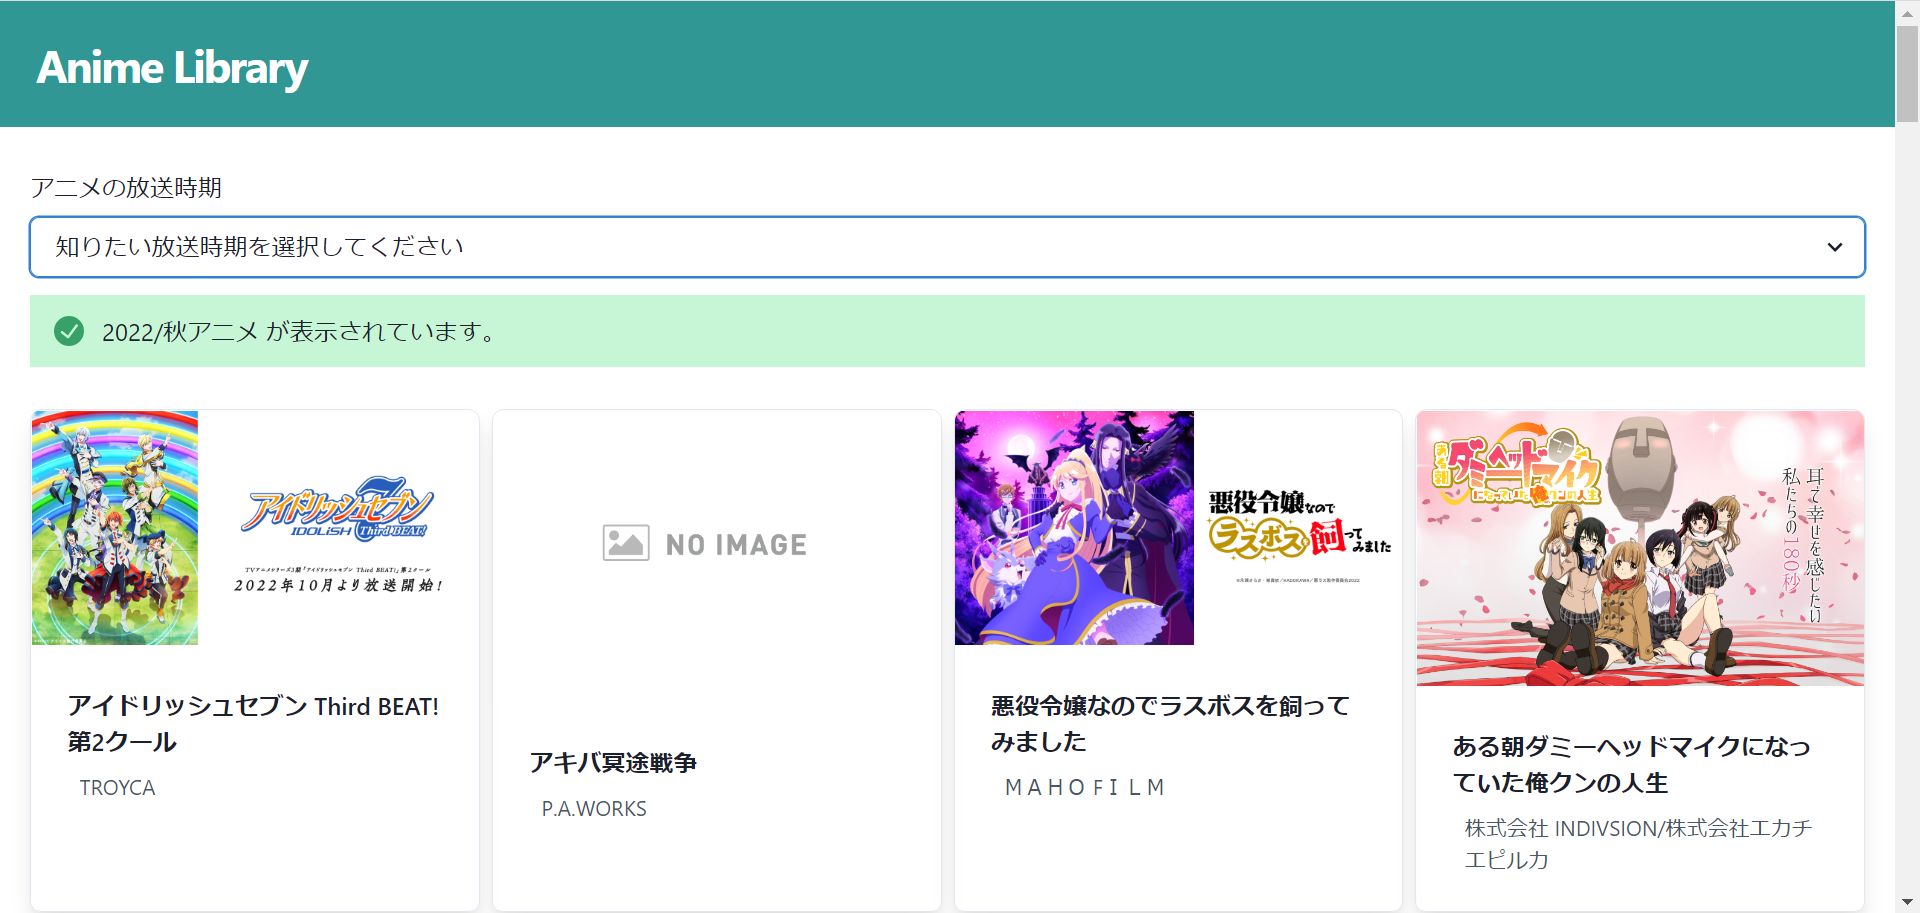Open the anime broadcast season dropdown

(947, 247)
